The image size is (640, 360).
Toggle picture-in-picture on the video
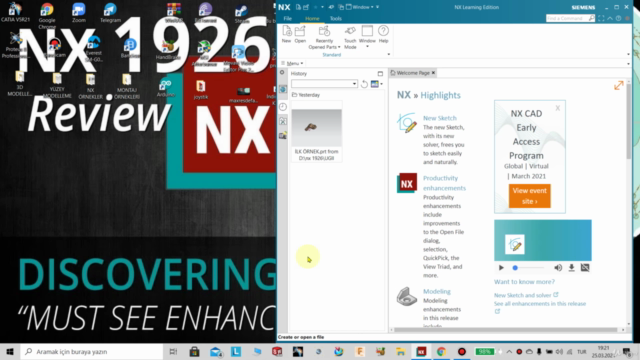(585, 268)
